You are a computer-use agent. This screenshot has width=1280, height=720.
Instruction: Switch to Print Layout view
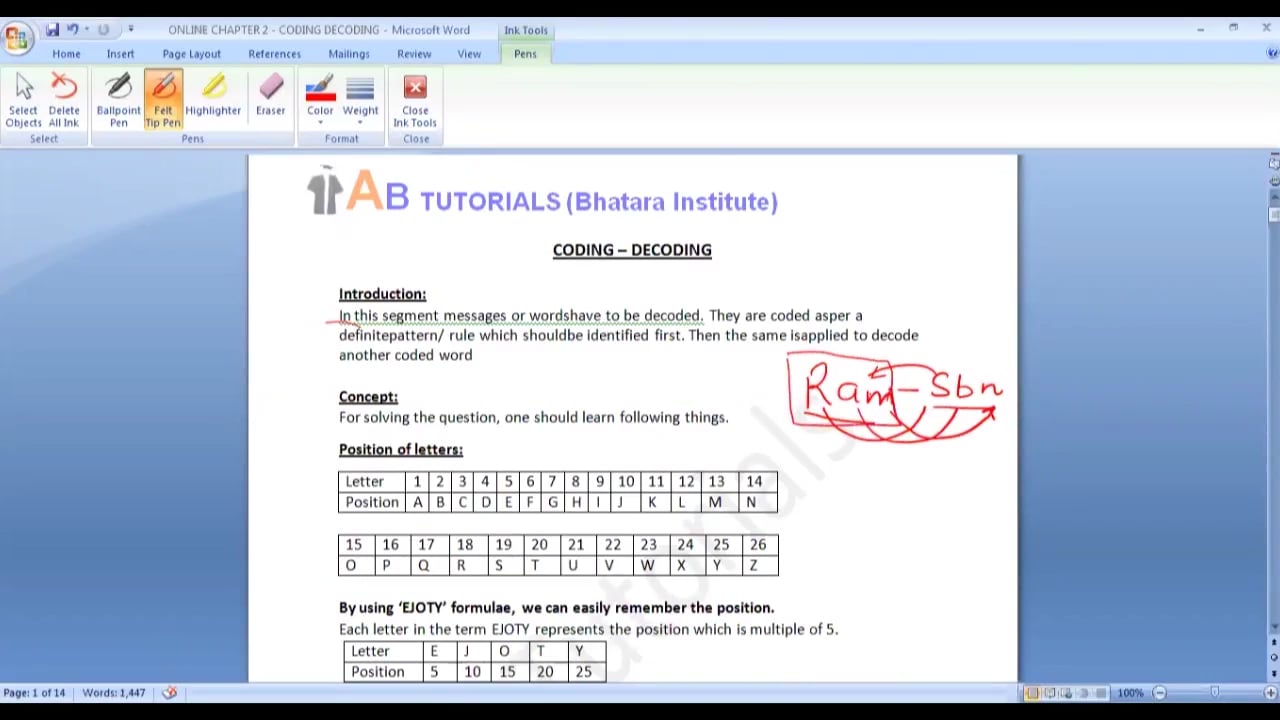coord(1032,693)
